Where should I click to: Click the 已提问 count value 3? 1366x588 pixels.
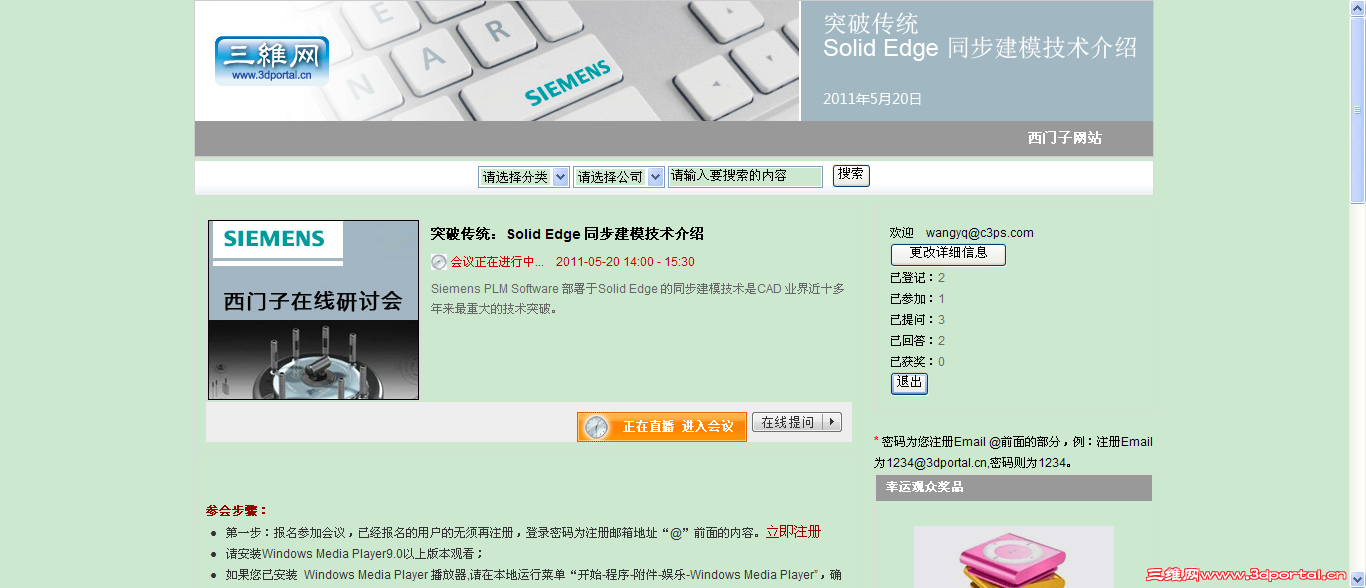tap(941, 320)
